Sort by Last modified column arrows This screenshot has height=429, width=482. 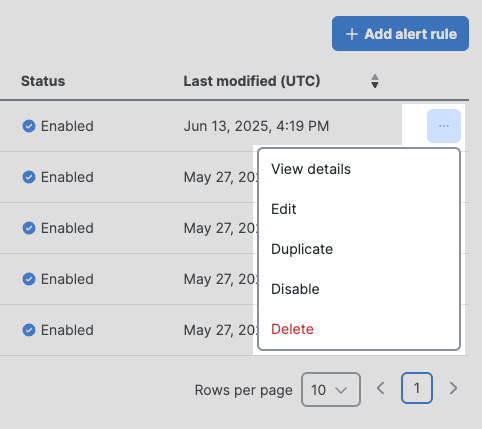pyautogui.click(x=375, y=81)
